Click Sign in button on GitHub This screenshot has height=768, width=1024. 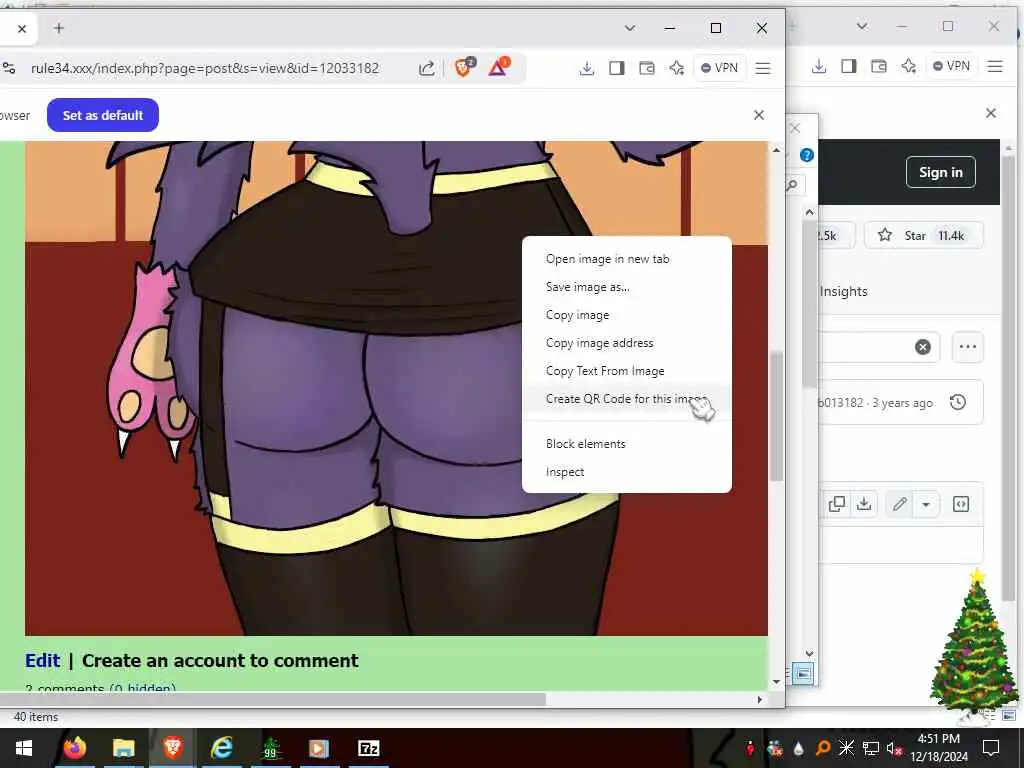[940, 172]
